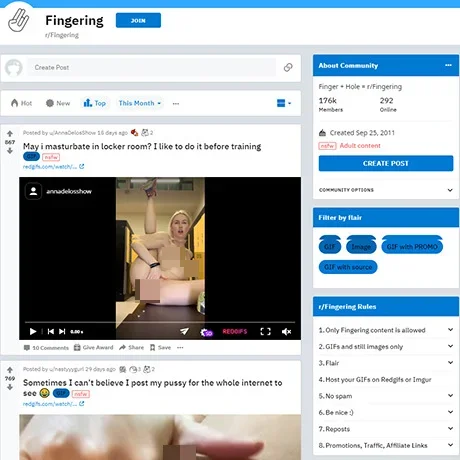Expand Community Options section

point(386,190)
